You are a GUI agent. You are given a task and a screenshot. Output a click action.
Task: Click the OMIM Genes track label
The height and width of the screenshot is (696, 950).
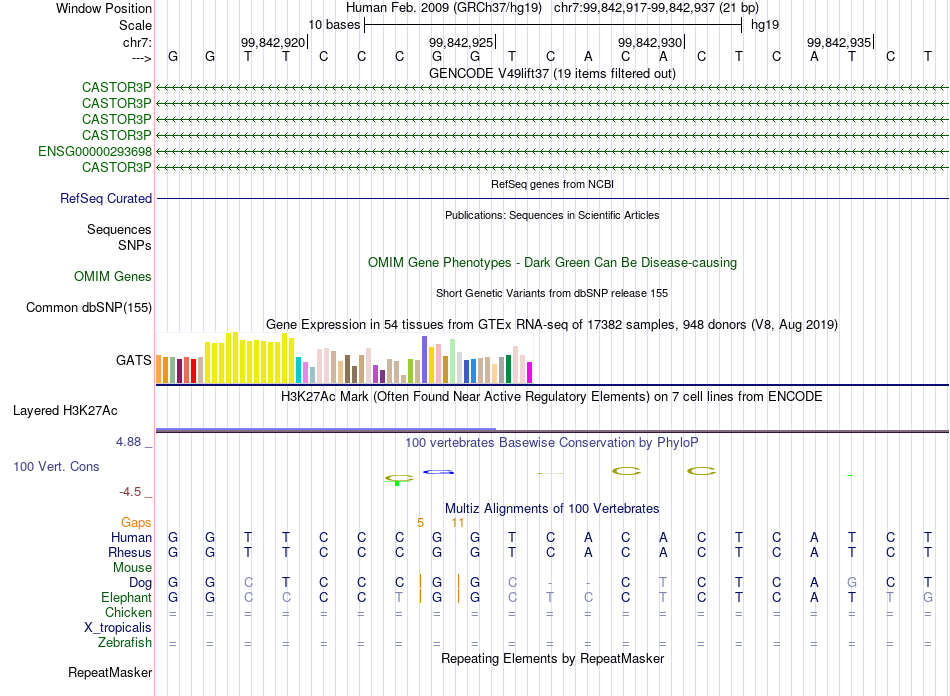pos(113,277)
